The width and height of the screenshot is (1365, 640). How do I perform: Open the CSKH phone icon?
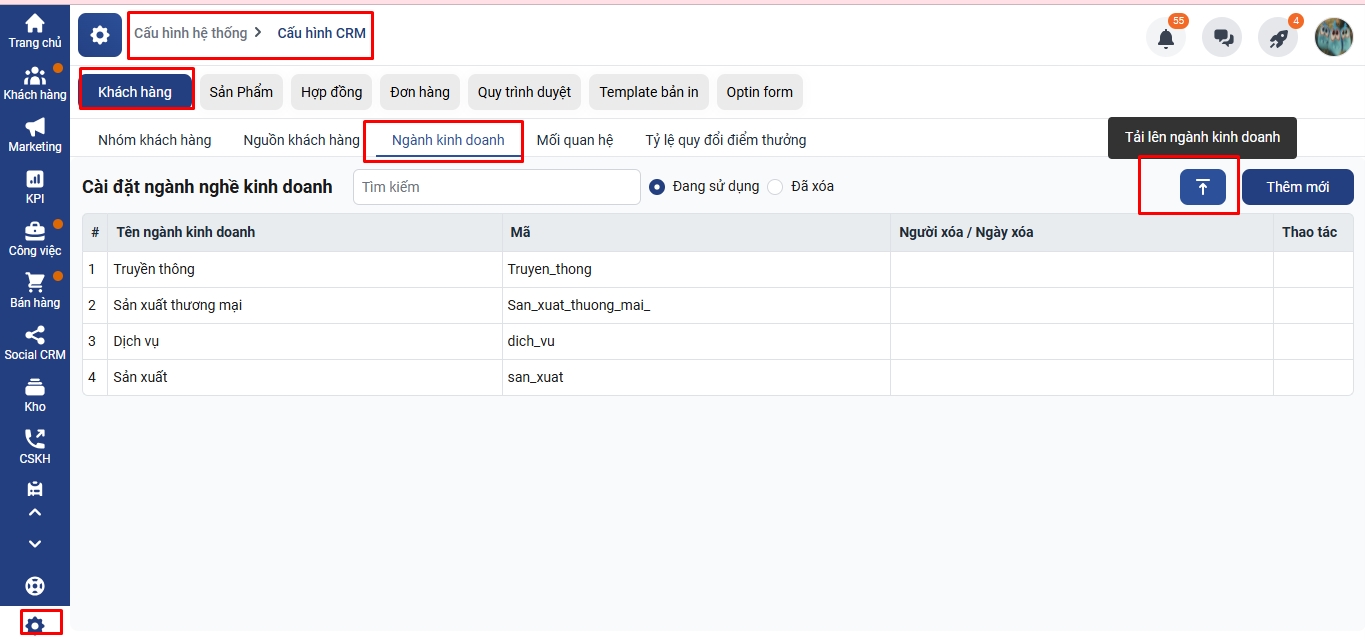[x=34, y=439]
